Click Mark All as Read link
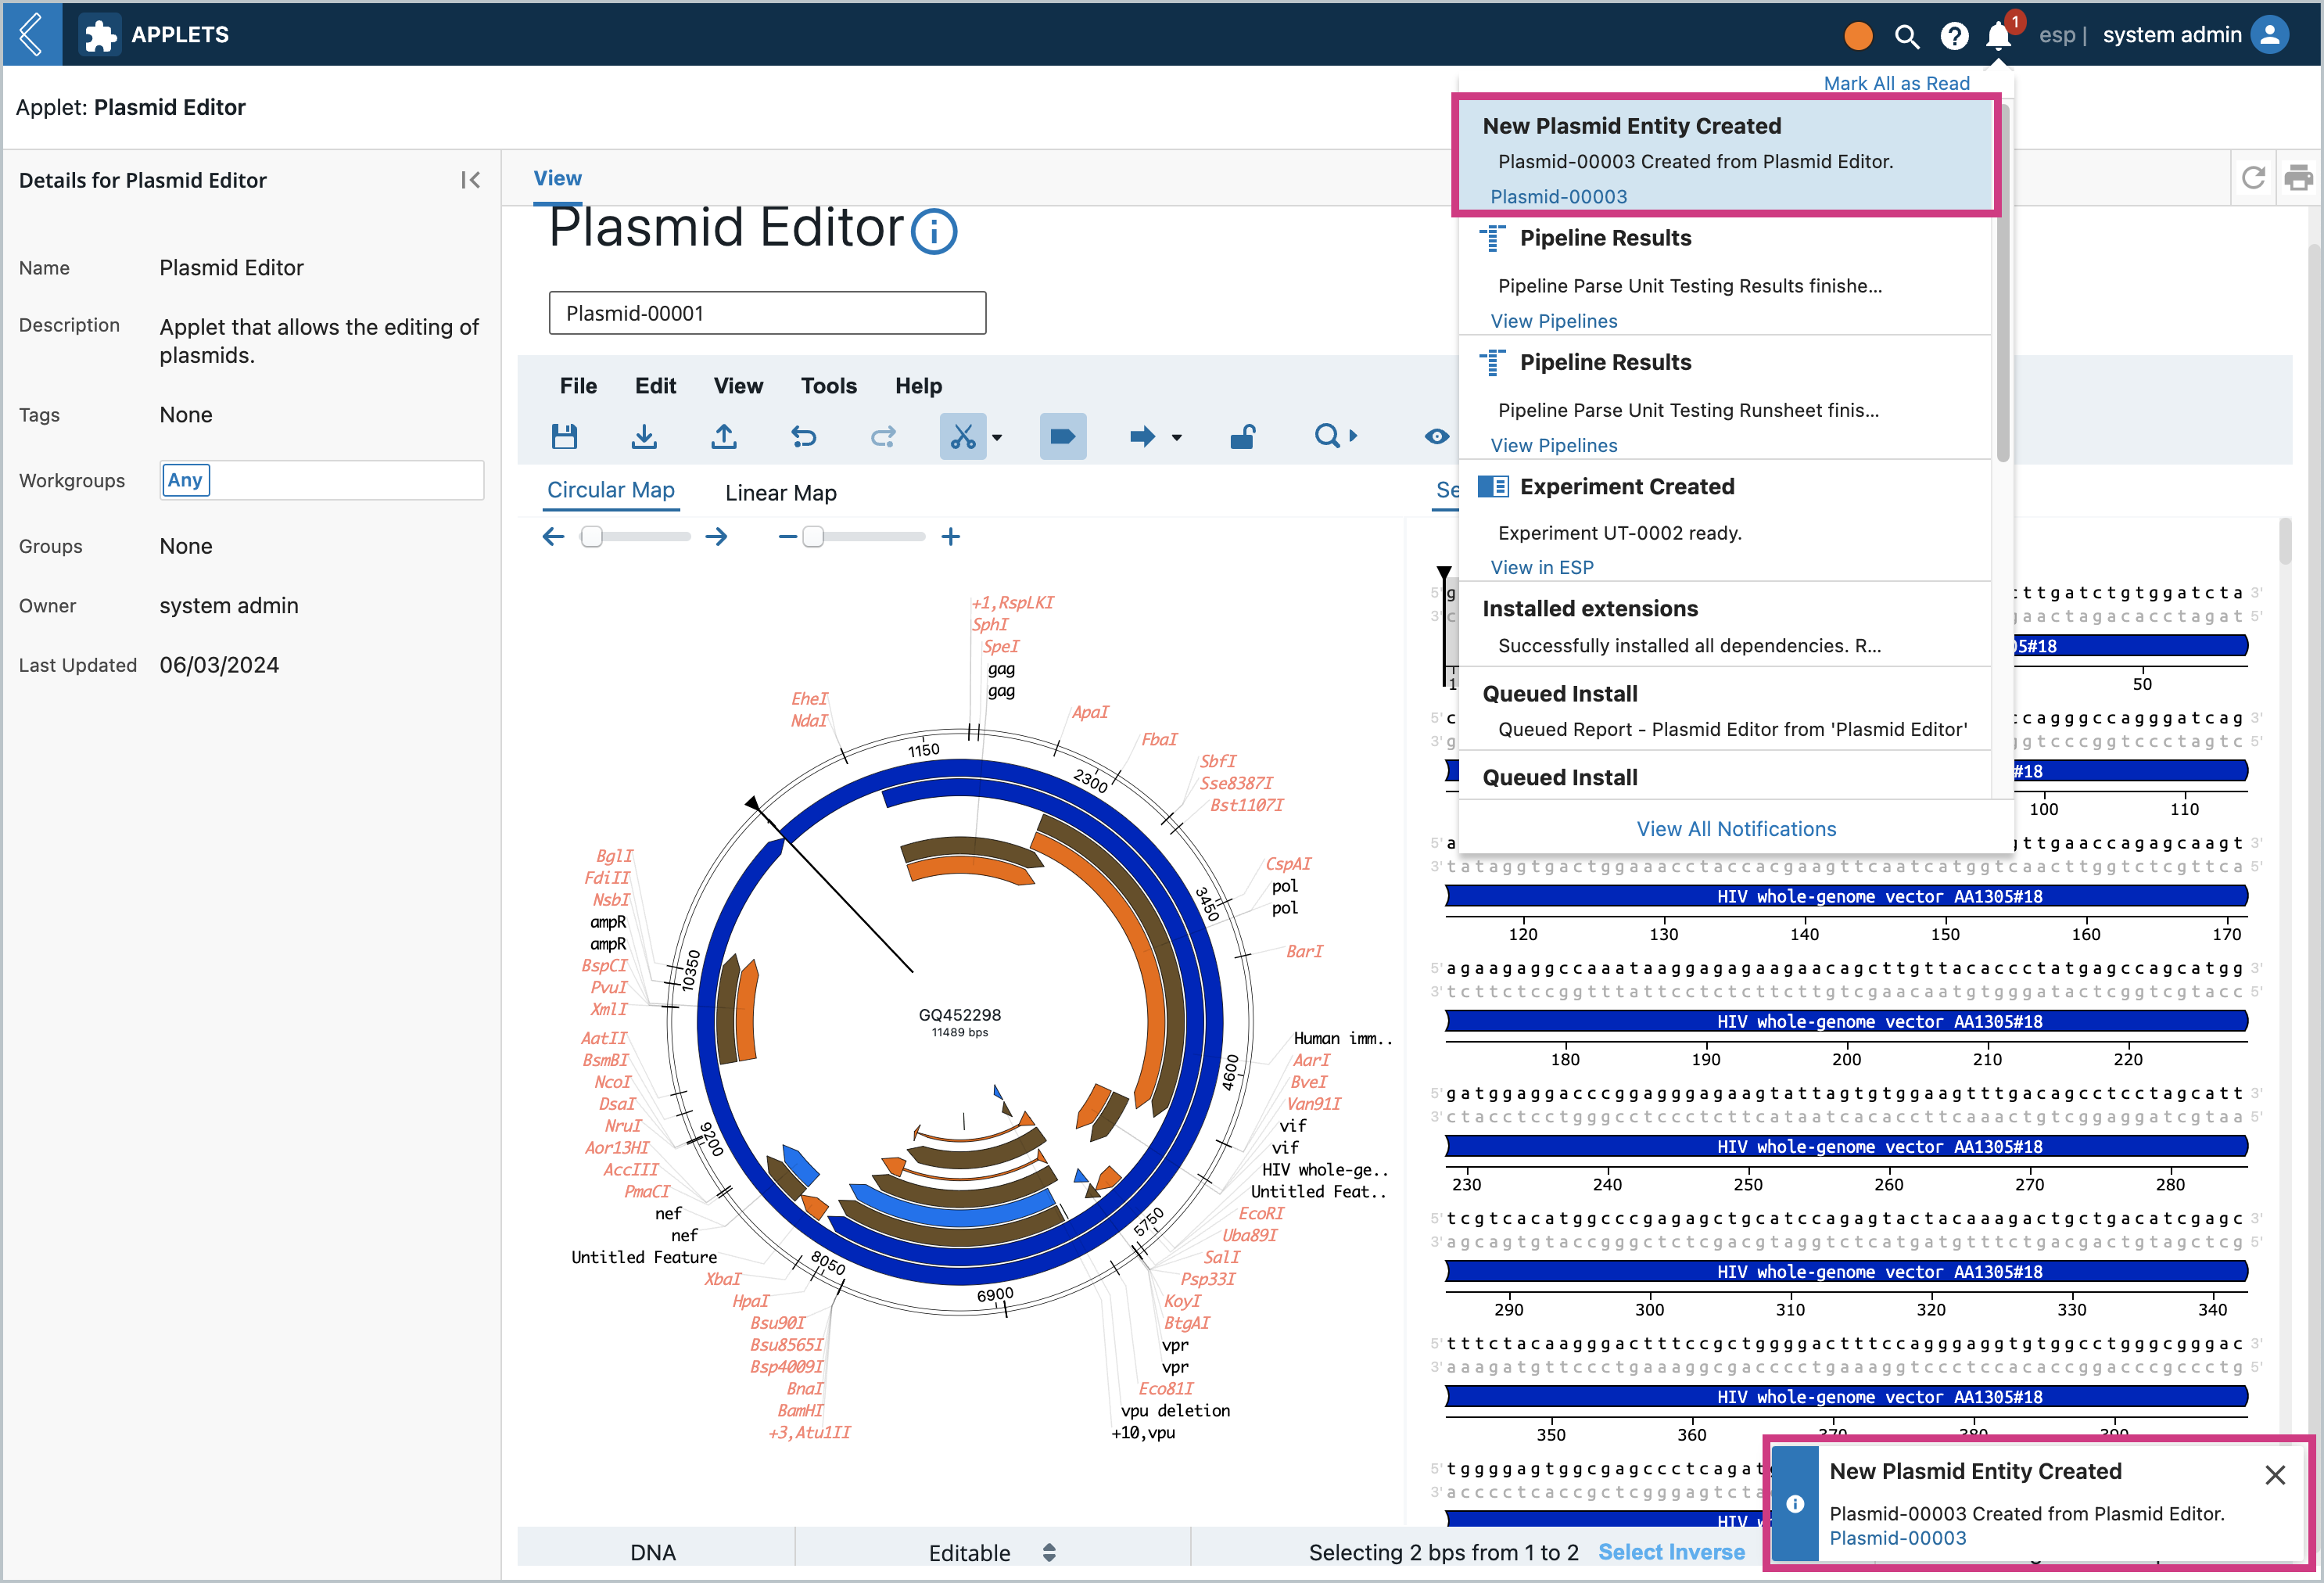The width and height of the screenshot is (2324, 1583). tap(1896, 83)
